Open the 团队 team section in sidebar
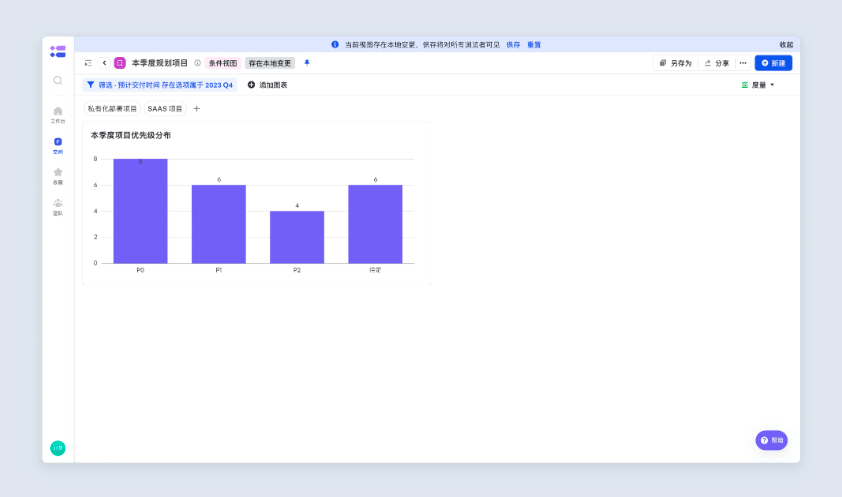 (57, 207)
